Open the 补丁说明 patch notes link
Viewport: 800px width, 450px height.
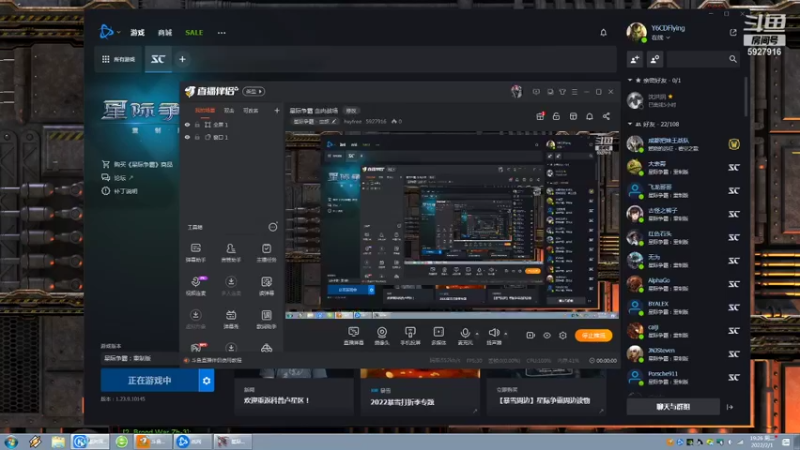pos(120,191)
